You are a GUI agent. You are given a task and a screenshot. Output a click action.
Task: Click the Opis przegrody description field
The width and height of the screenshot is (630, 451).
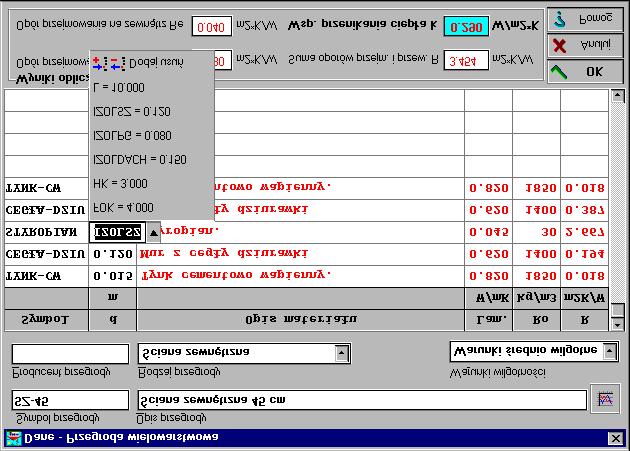coord(362,400)
